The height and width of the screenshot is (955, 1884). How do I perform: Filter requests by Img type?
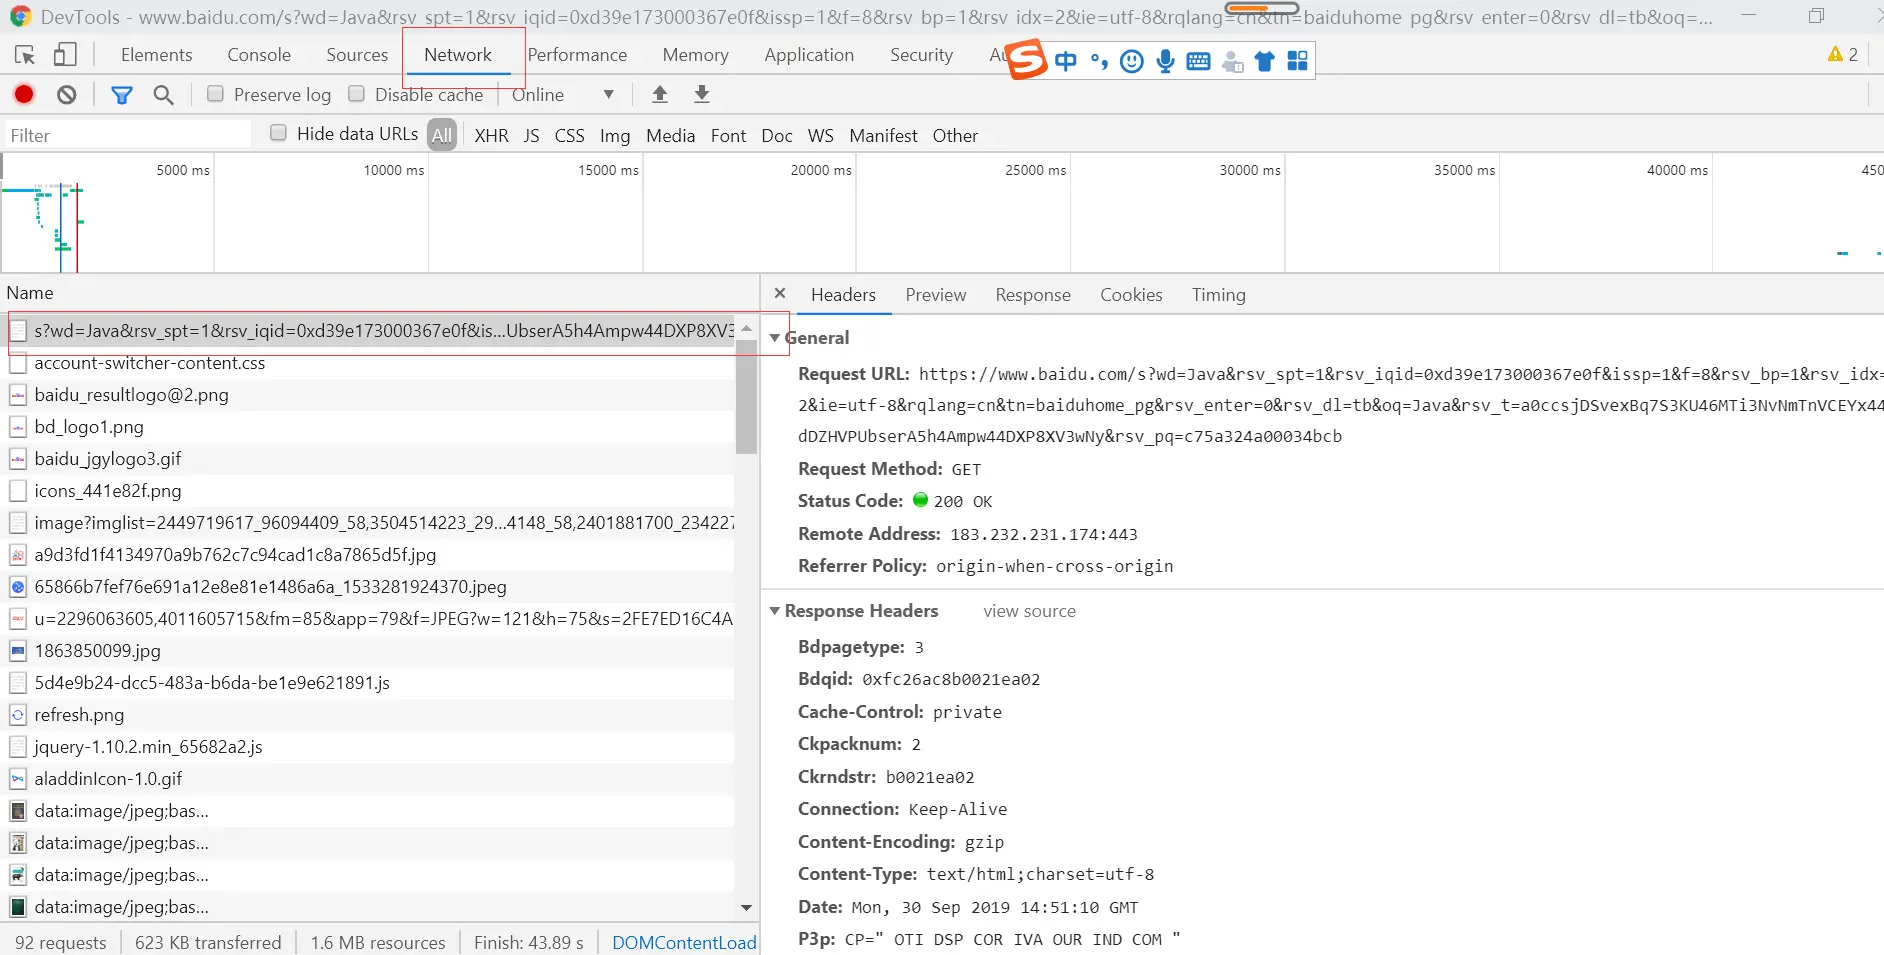(x=615, y=135)
